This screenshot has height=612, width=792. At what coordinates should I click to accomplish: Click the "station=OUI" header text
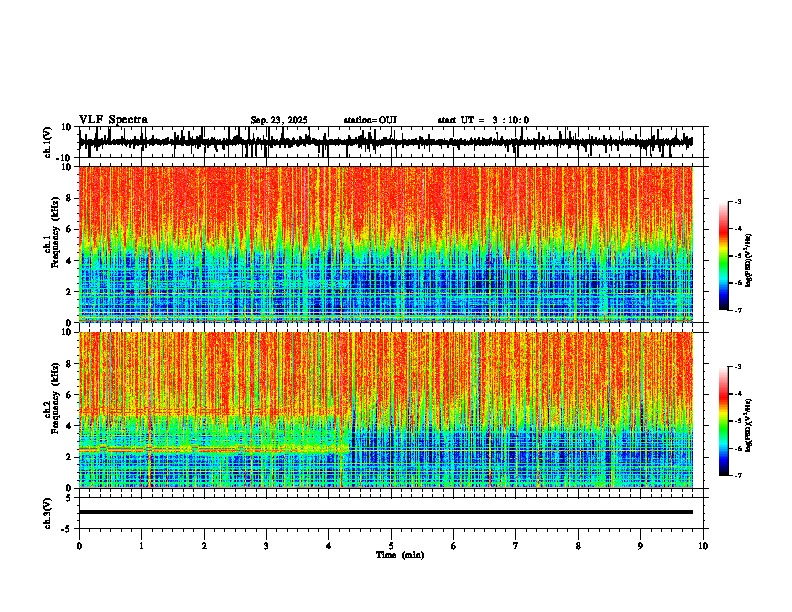point(370,120)
